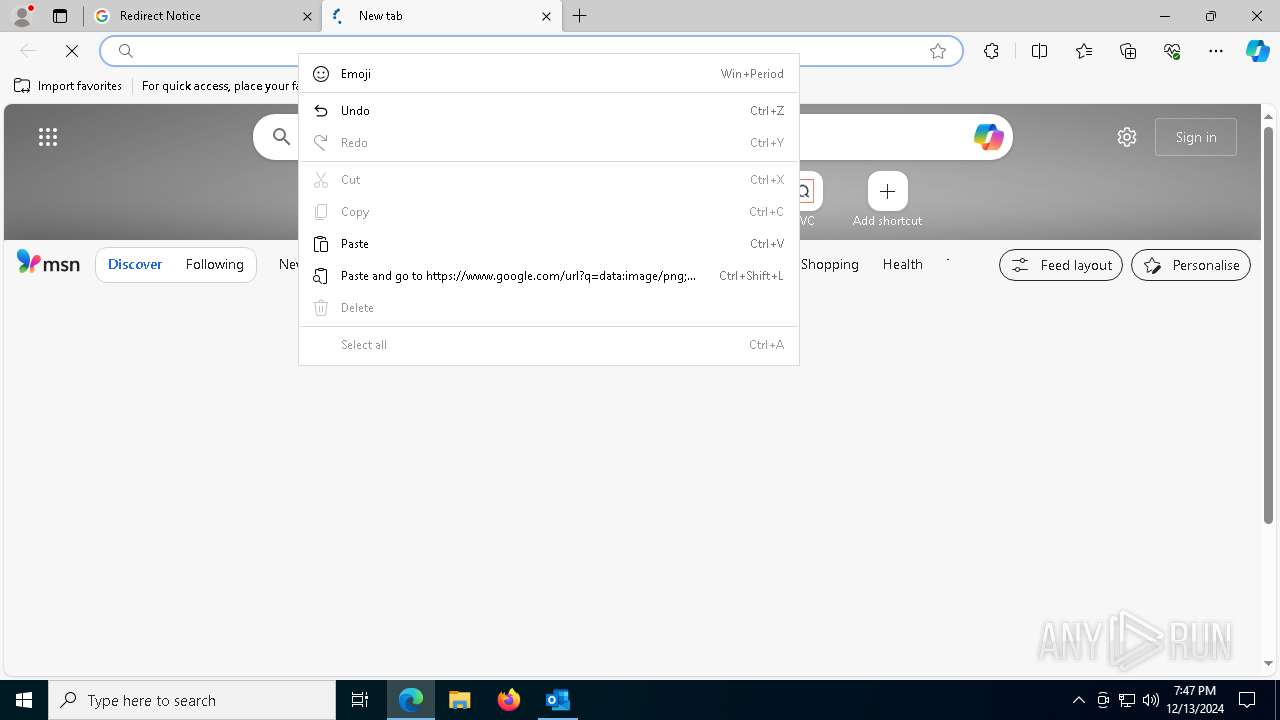Open the apps grid launcher icon
The image size is (1280, 720).
(48, 137)
